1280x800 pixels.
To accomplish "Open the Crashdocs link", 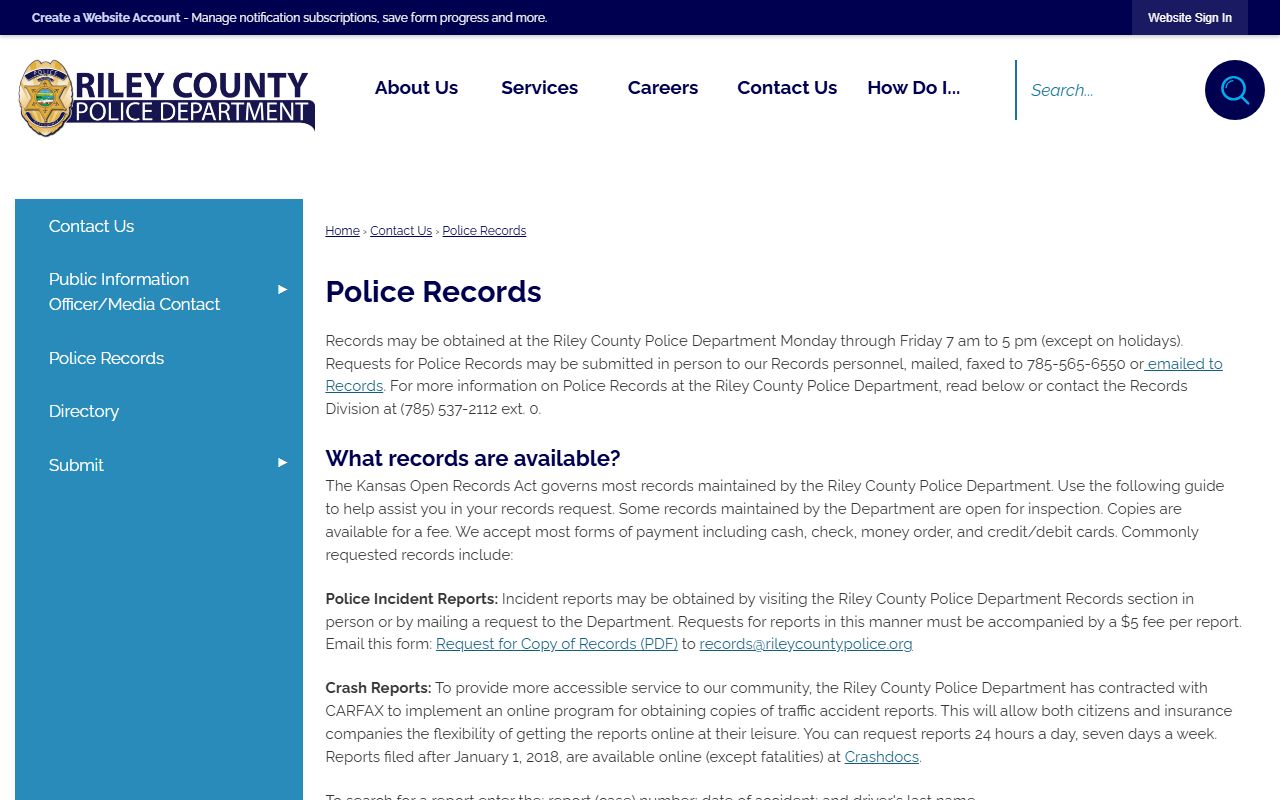I will (x=882, y=757).
